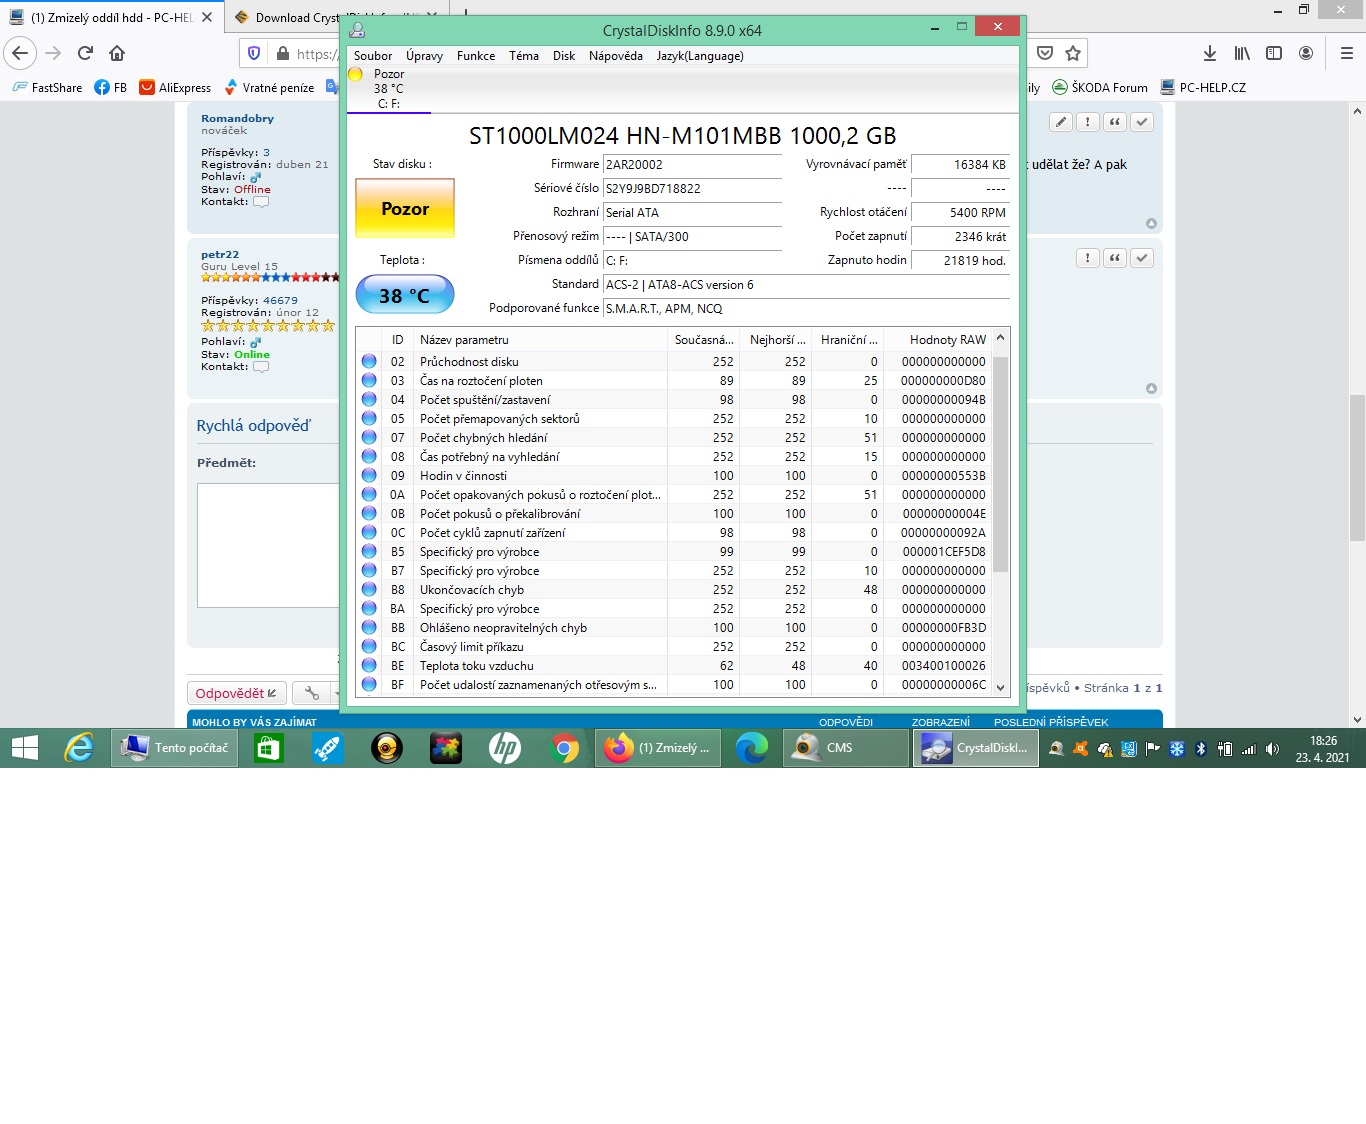This screenshot has width=1366, height=1124.
Task: Click the volume icon in system tray
Action: (1272, 749)
